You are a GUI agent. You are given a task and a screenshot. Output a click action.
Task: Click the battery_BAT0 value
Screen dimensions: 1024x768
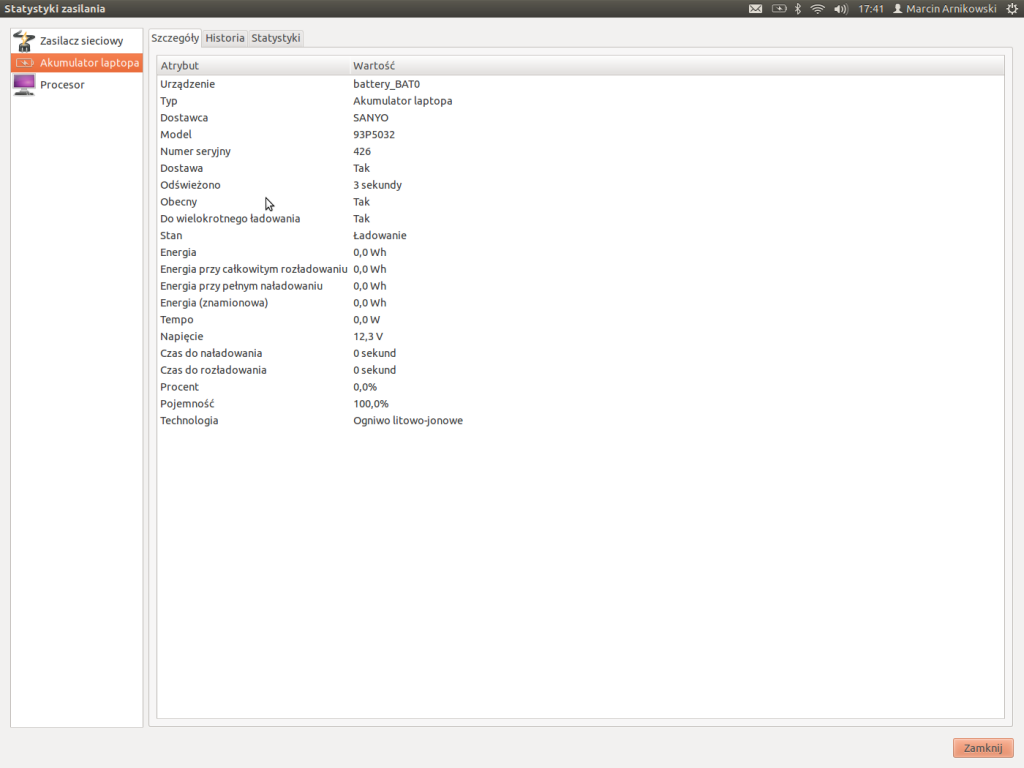387,84
